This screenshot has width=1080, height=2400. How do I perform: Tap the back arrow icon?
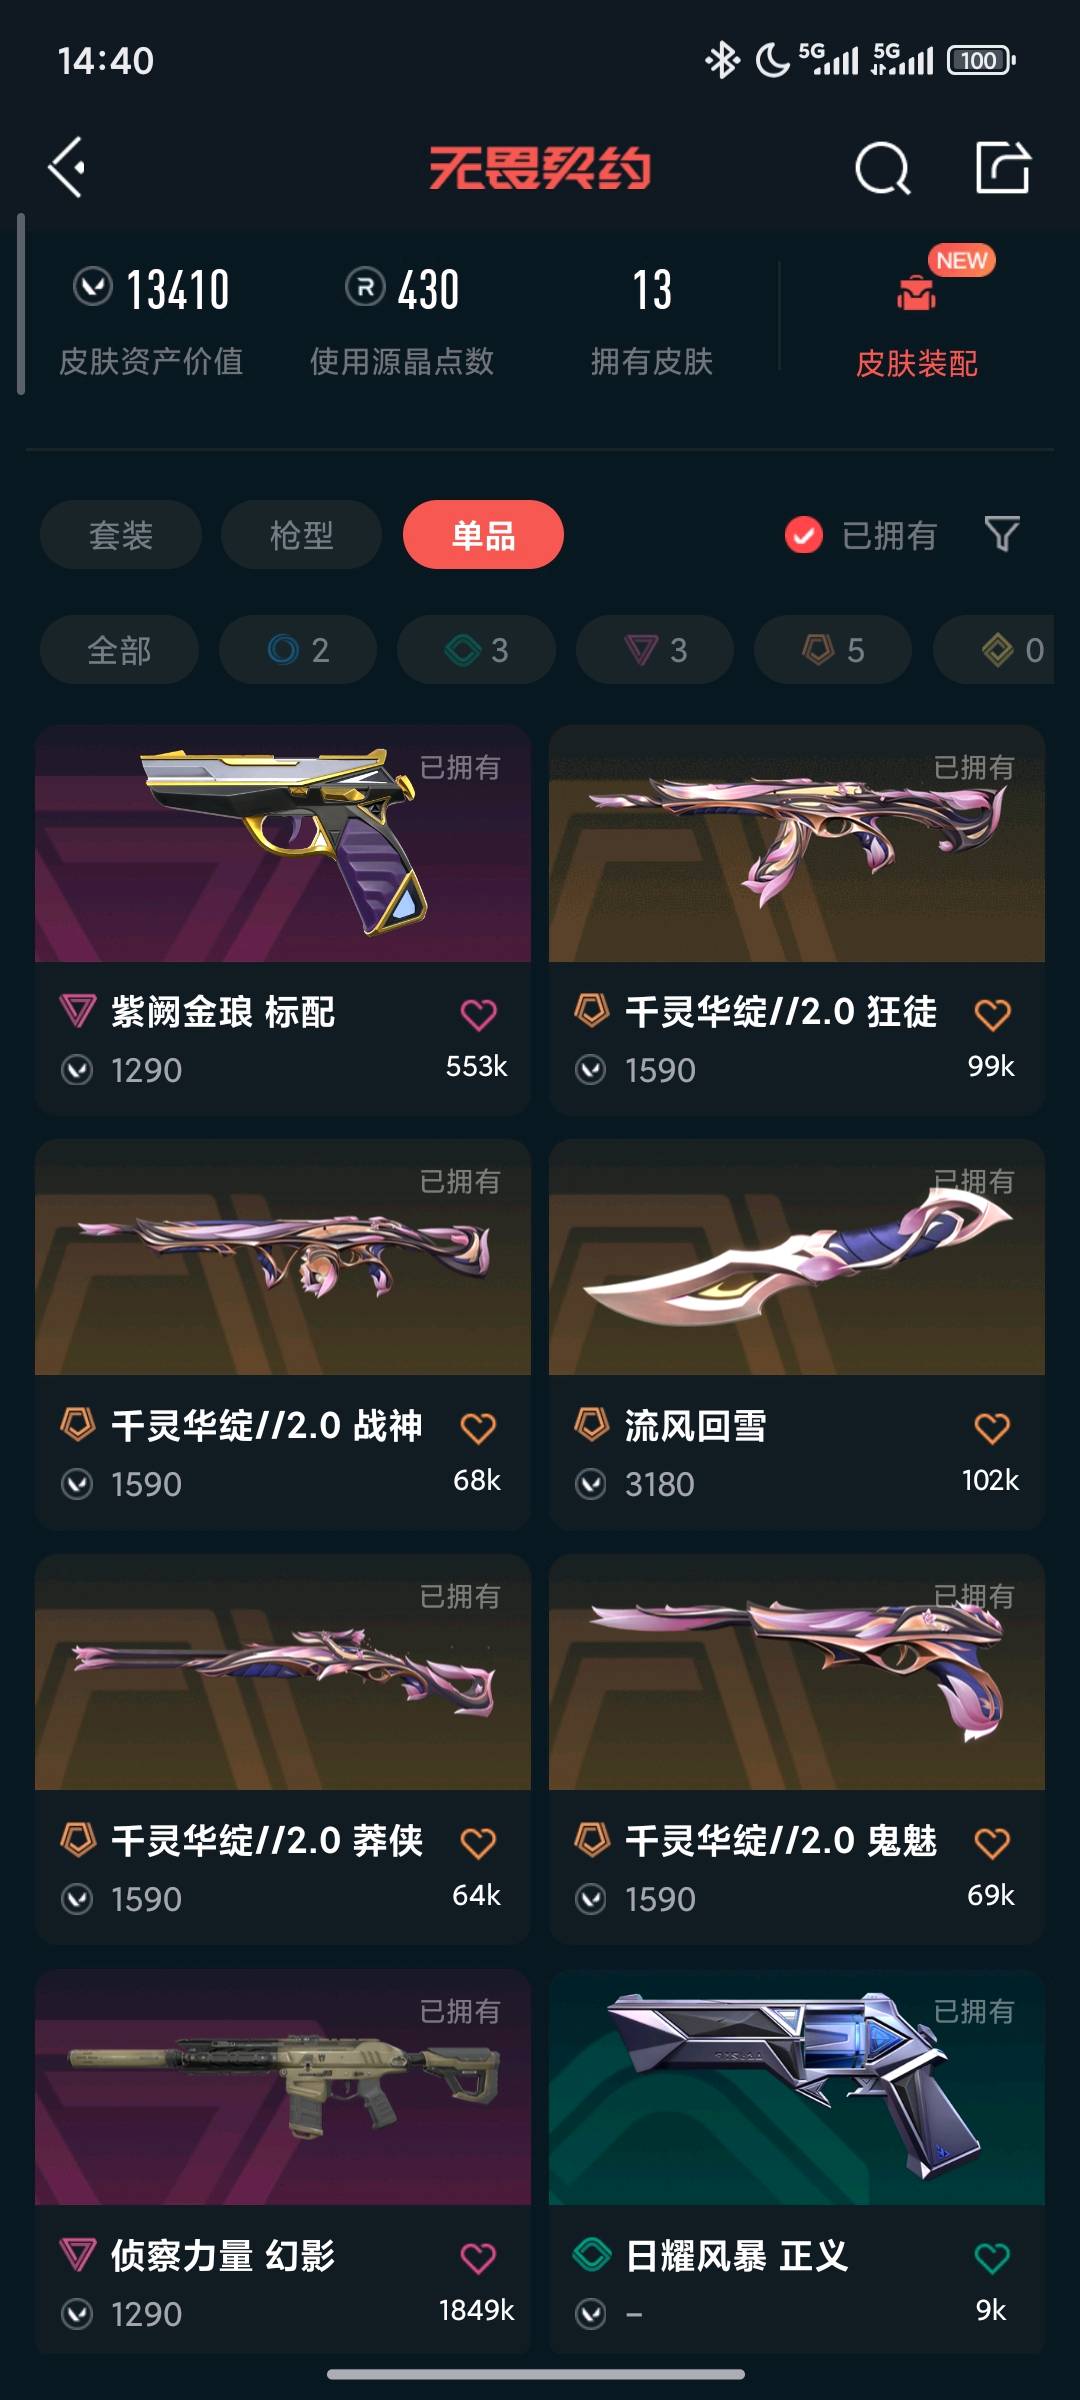coord(67,167)
